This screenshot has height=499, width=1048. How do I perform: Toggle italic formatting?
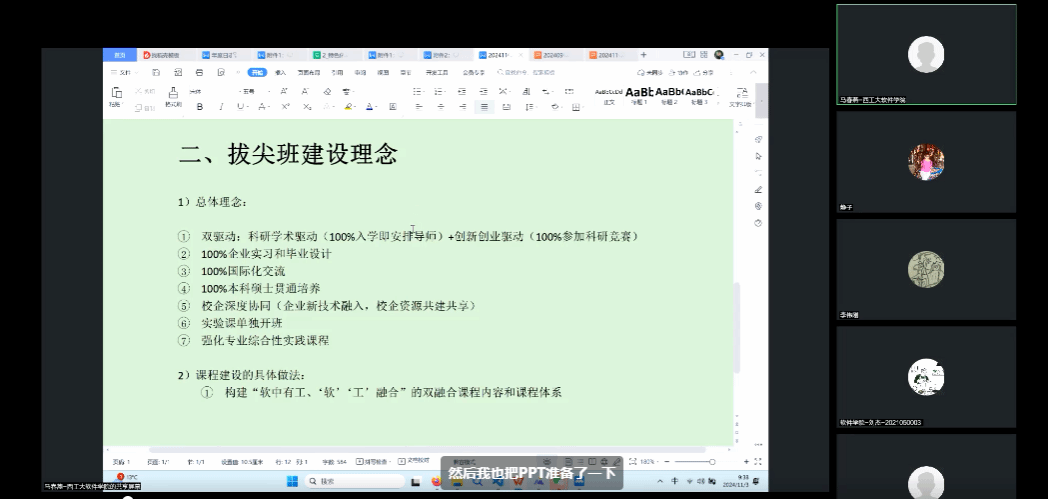pos(219,107)
